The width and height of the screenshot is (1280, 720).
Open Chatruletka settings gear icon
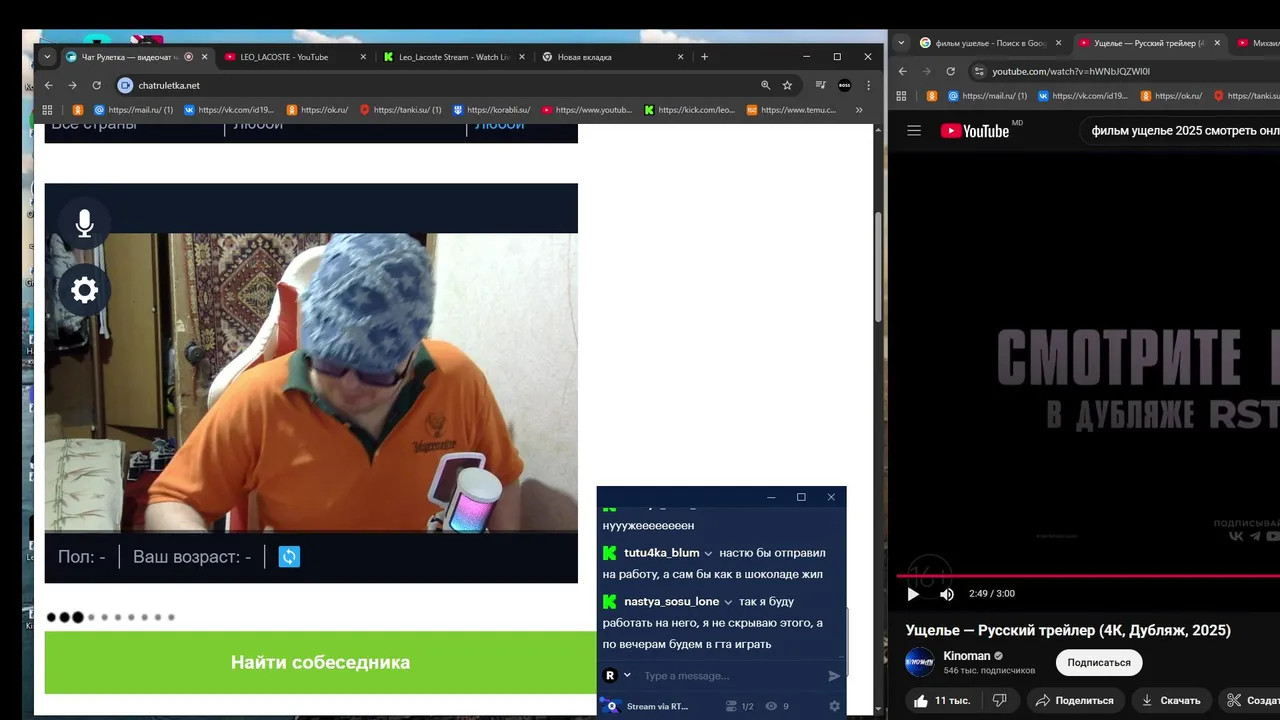85,291
